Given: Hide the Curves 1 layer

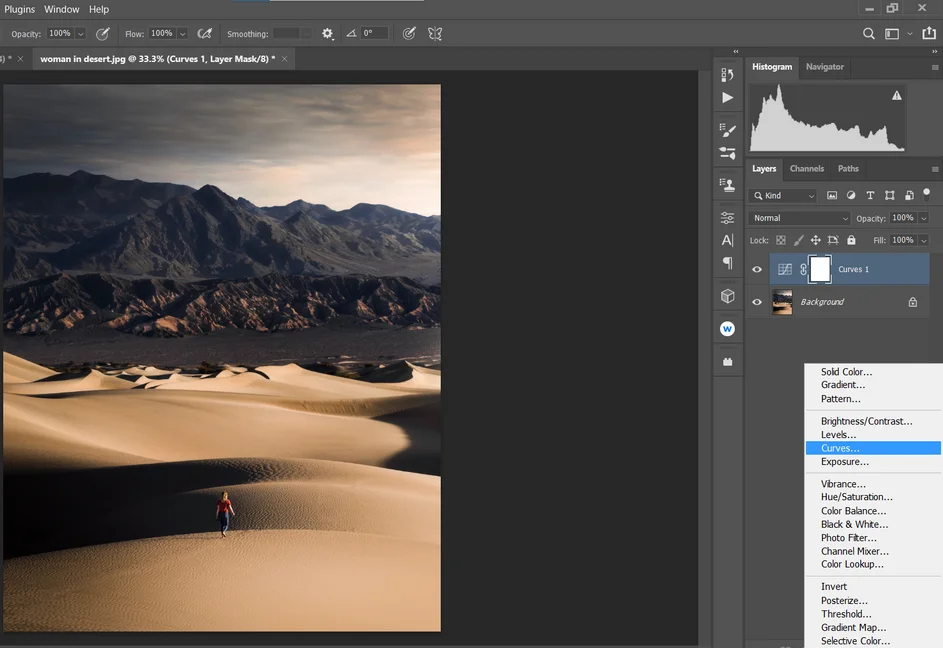Looking at the screenshot, I should pyautogui.click(x=757, y=270).
